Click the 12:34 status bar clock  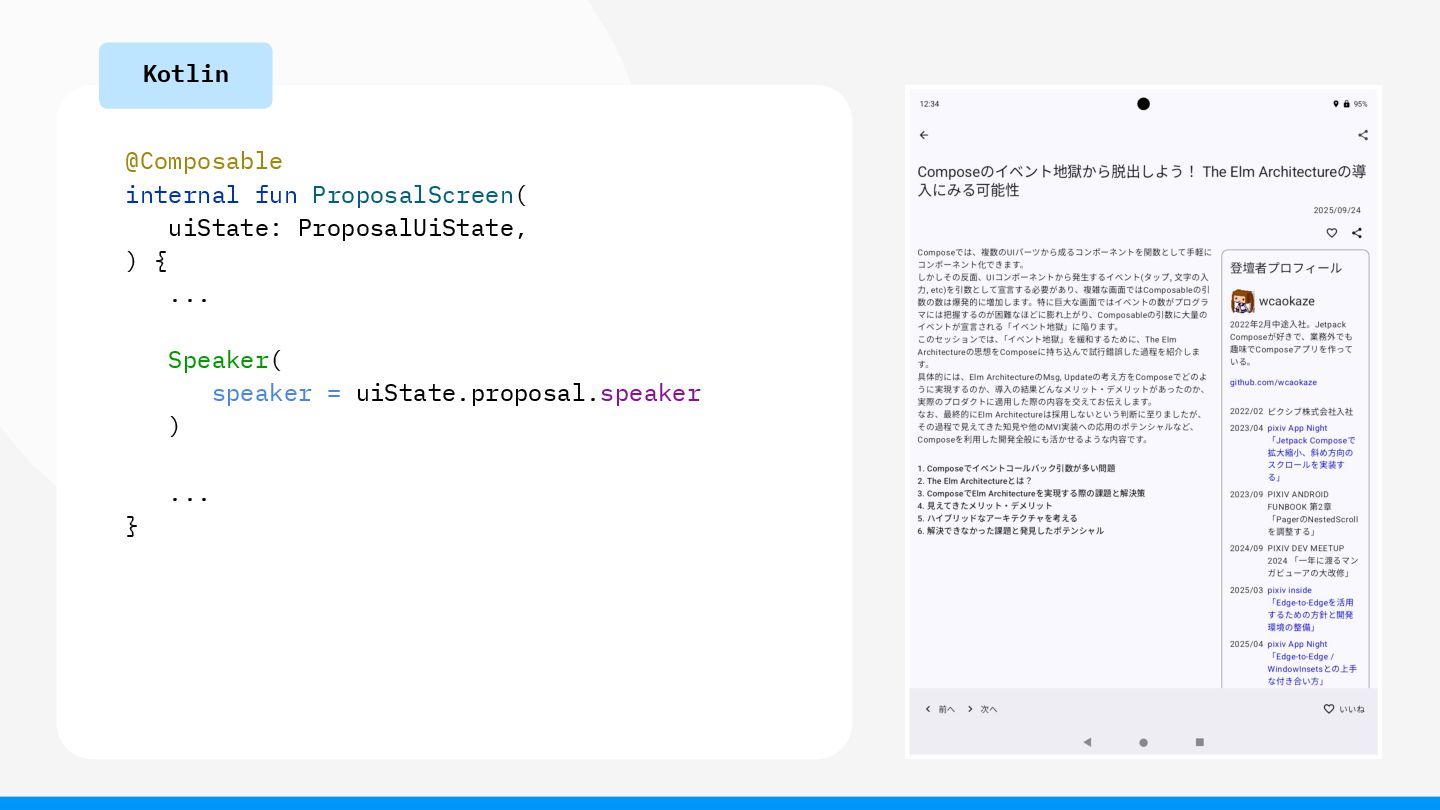(929, 104)
